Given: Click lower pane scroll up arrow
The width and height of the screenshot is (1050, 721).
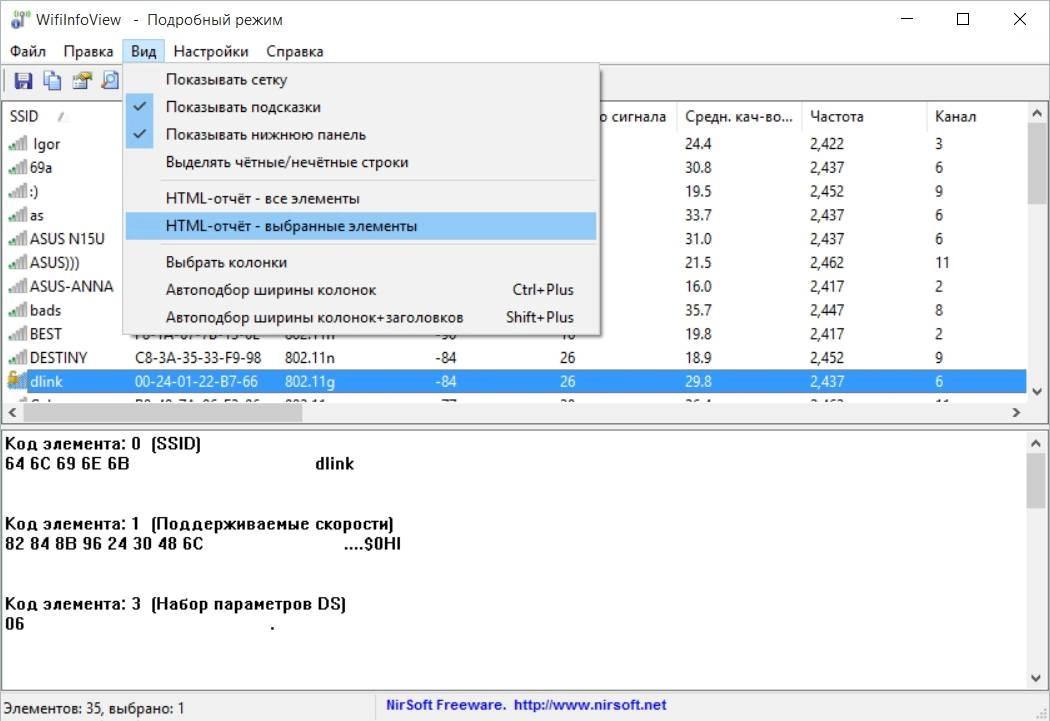Looking at the screenshot, I should [x=1035, y=443].
